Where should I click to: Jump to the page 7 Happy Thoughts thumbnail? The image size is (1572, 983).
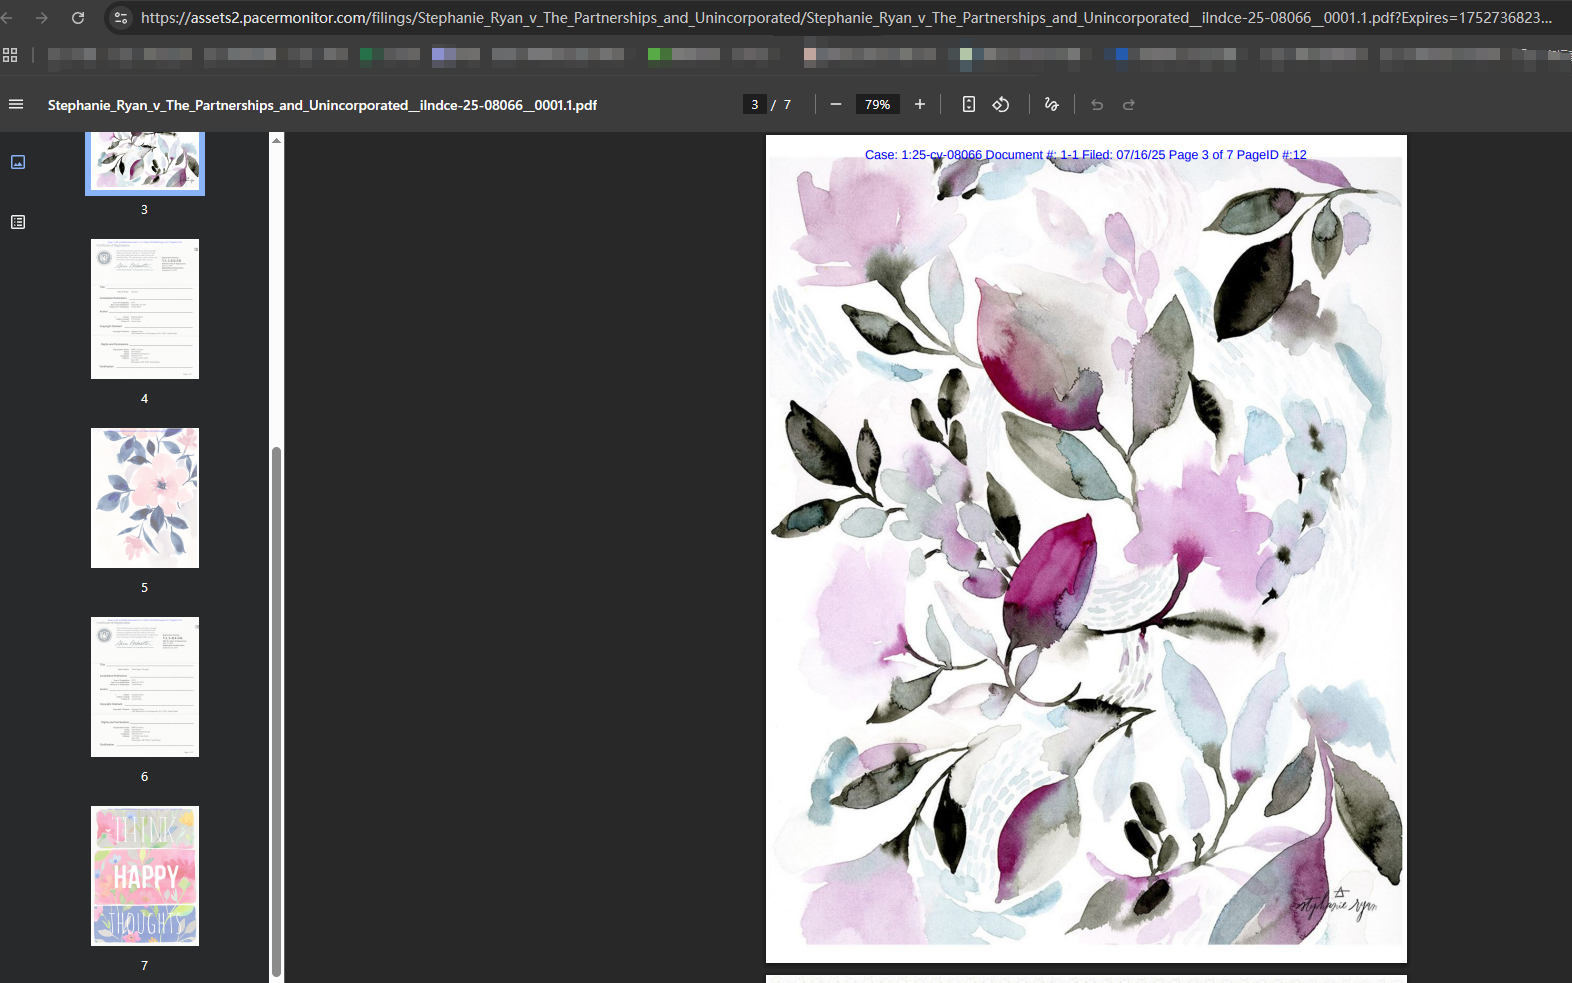coord(145,876)
